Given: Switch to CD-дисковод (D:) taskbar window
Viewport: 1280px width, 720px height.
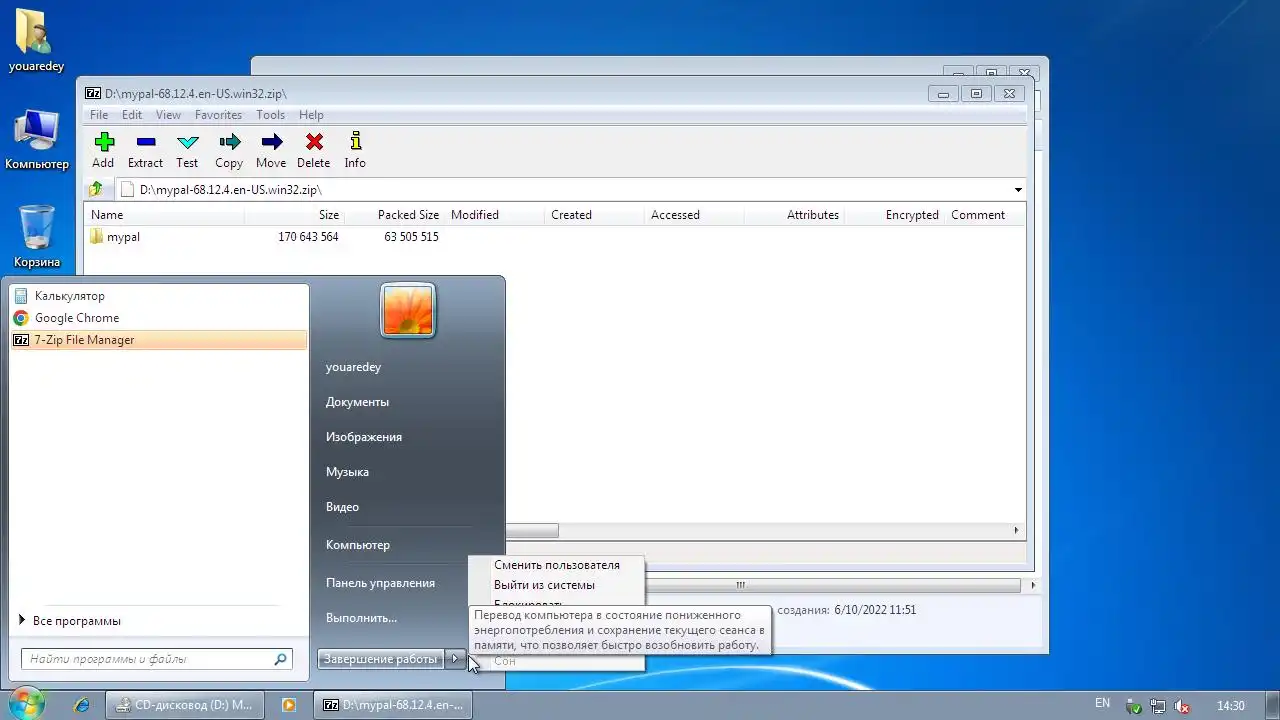Looking at the screenshot, I should click(185, 705).
